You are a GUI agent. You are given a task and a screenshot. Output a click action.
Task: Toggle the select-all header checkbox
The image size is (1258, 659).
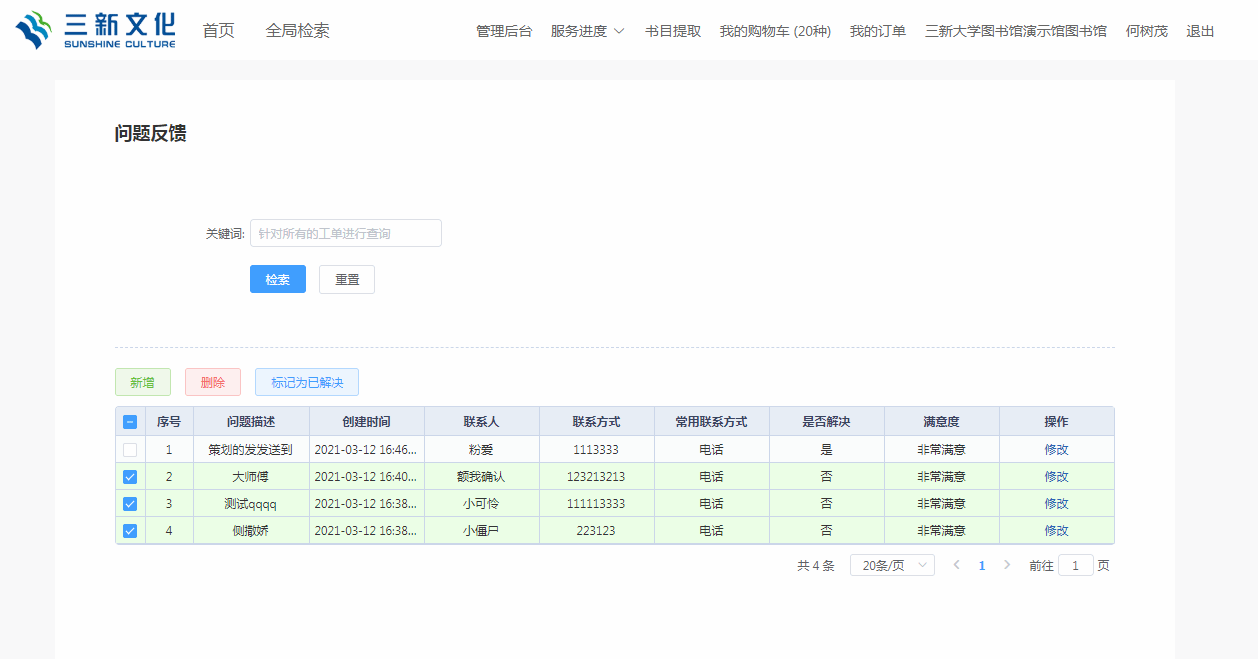(x=130, y=422)
